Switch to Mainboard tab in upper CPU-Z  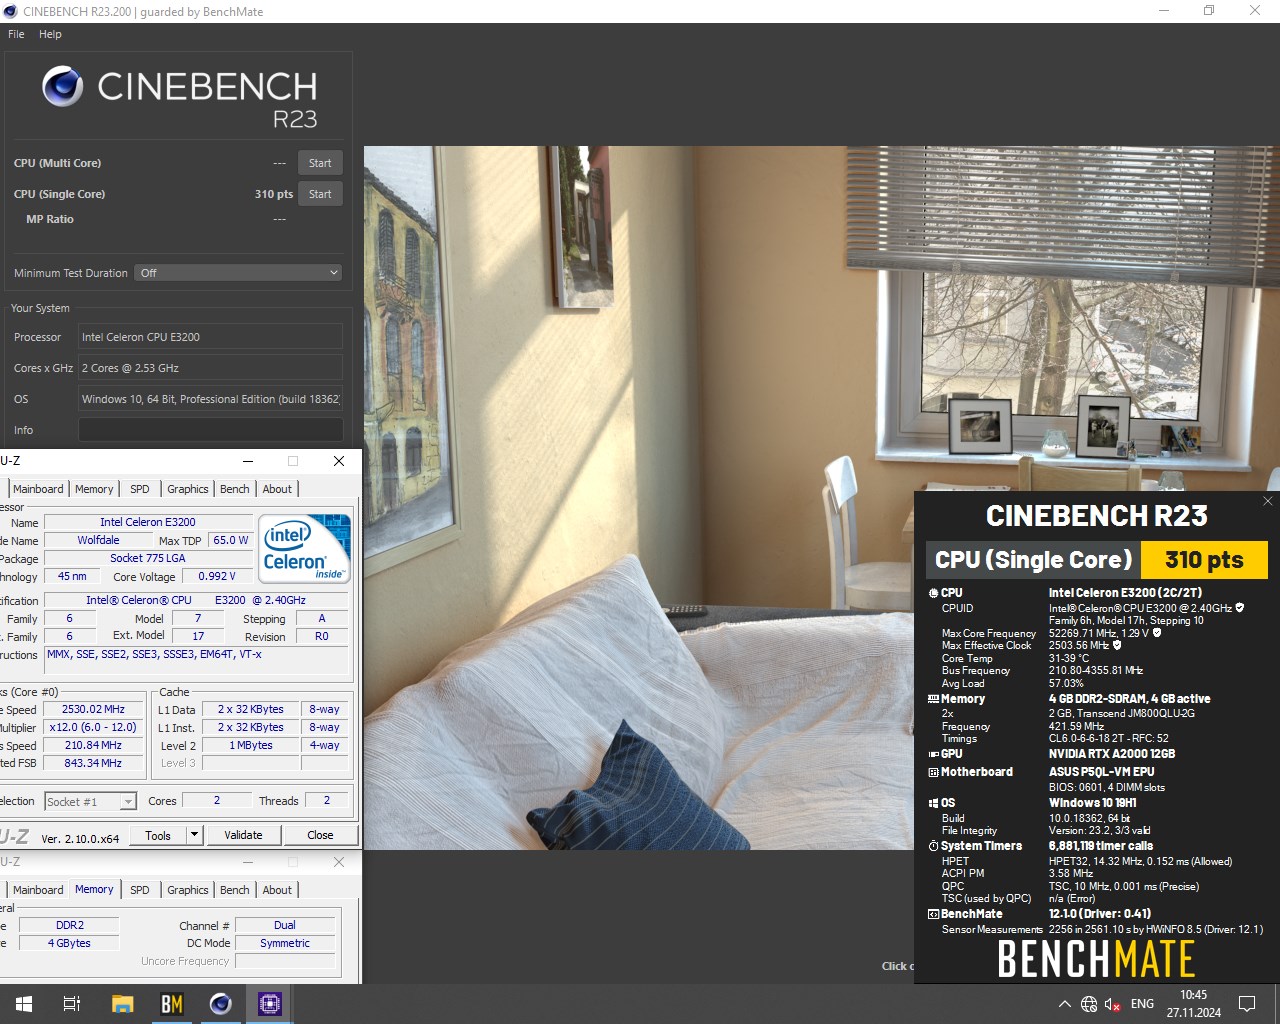tap(38, 489)
